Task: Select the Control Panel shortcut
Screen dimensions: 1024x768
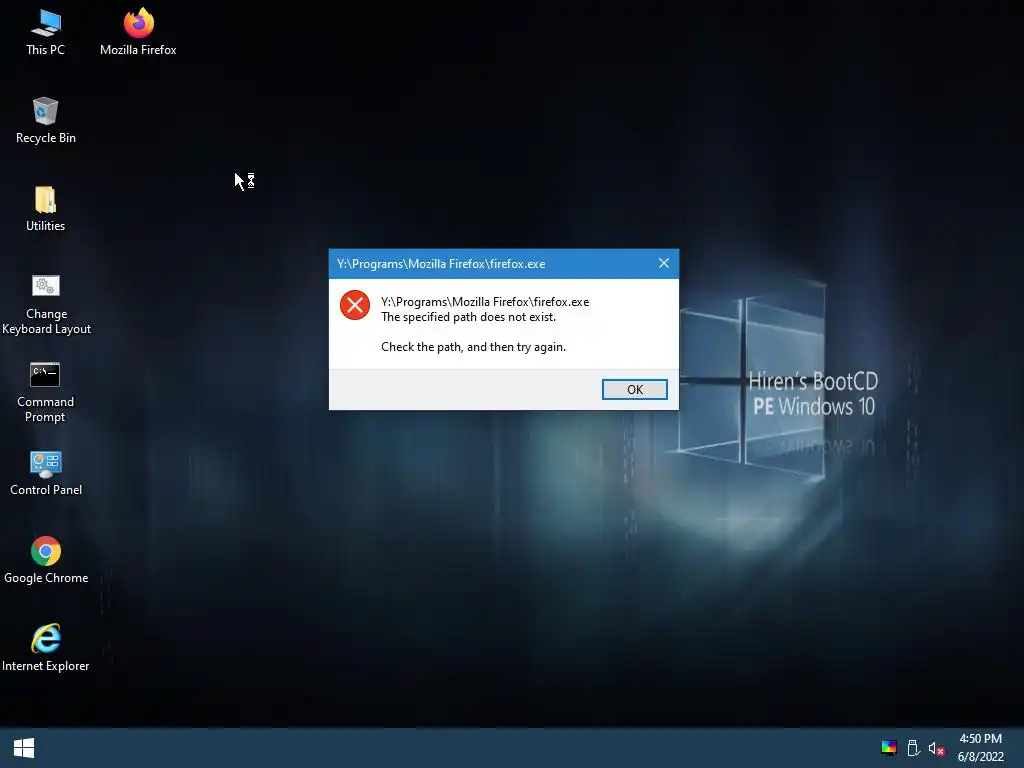Action: tap(46, 473)
